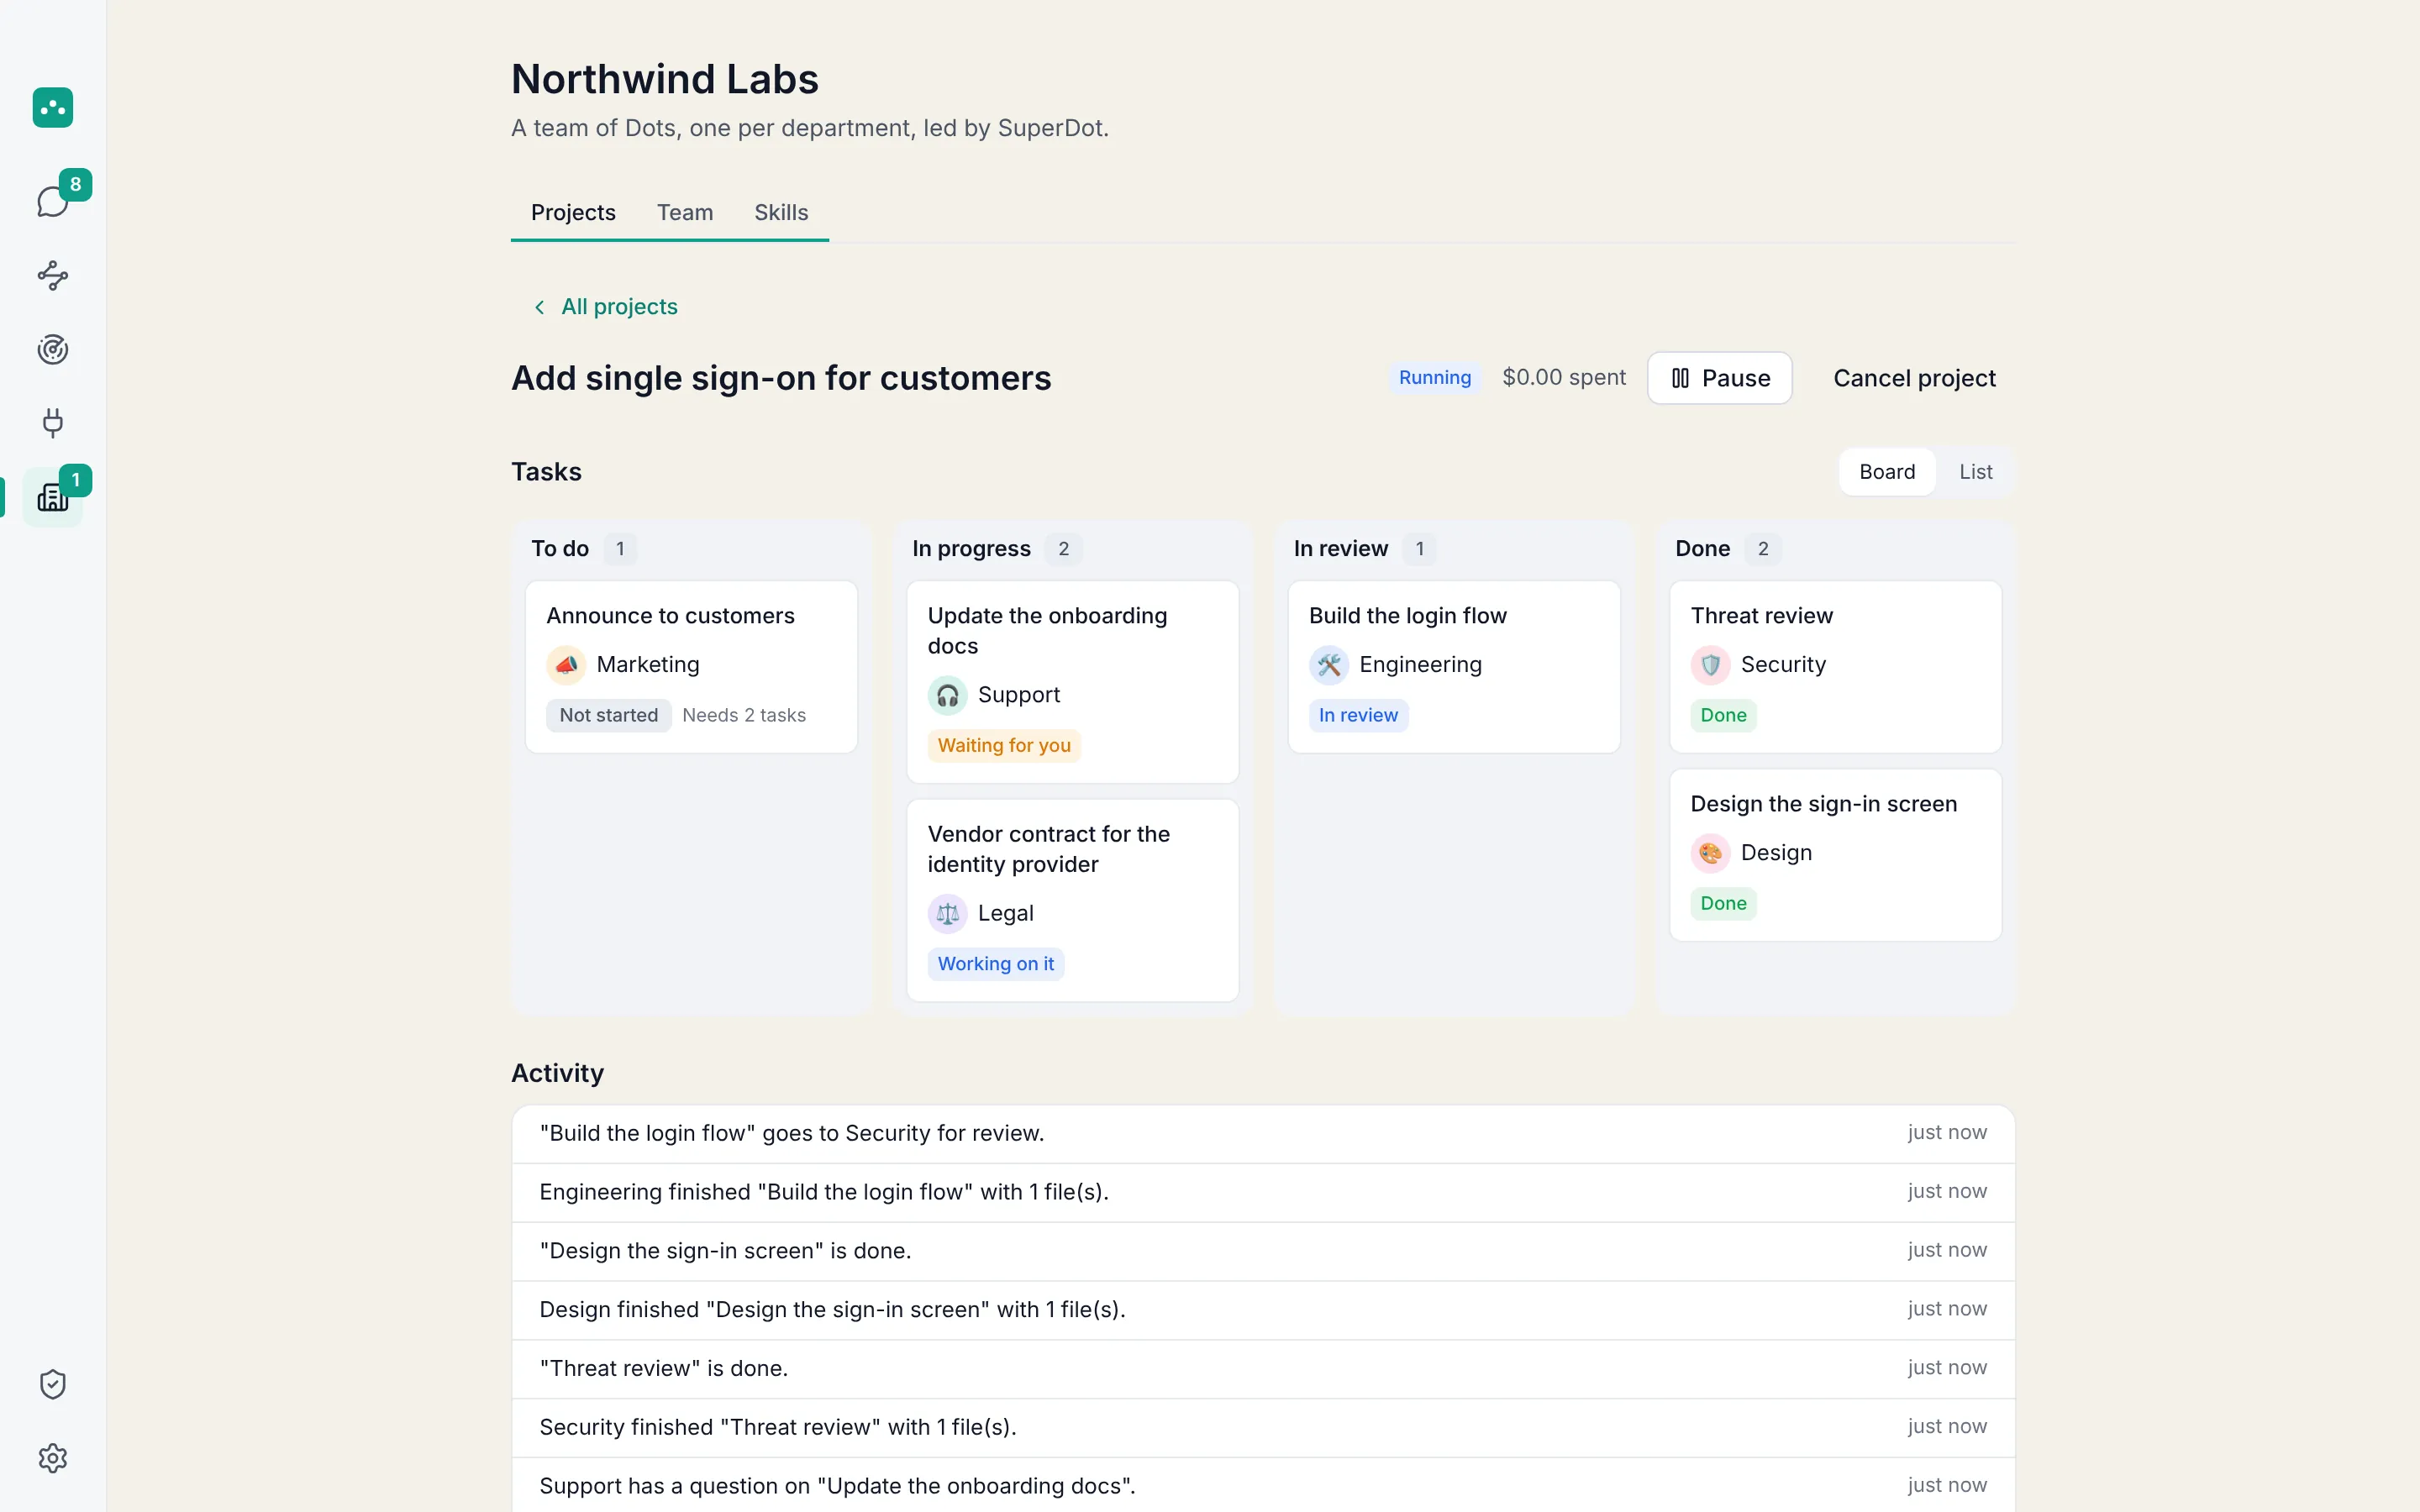Pause the running project
Image resolution: width=2420 pixels, height=1512 pixels.
coord(1720,378)
